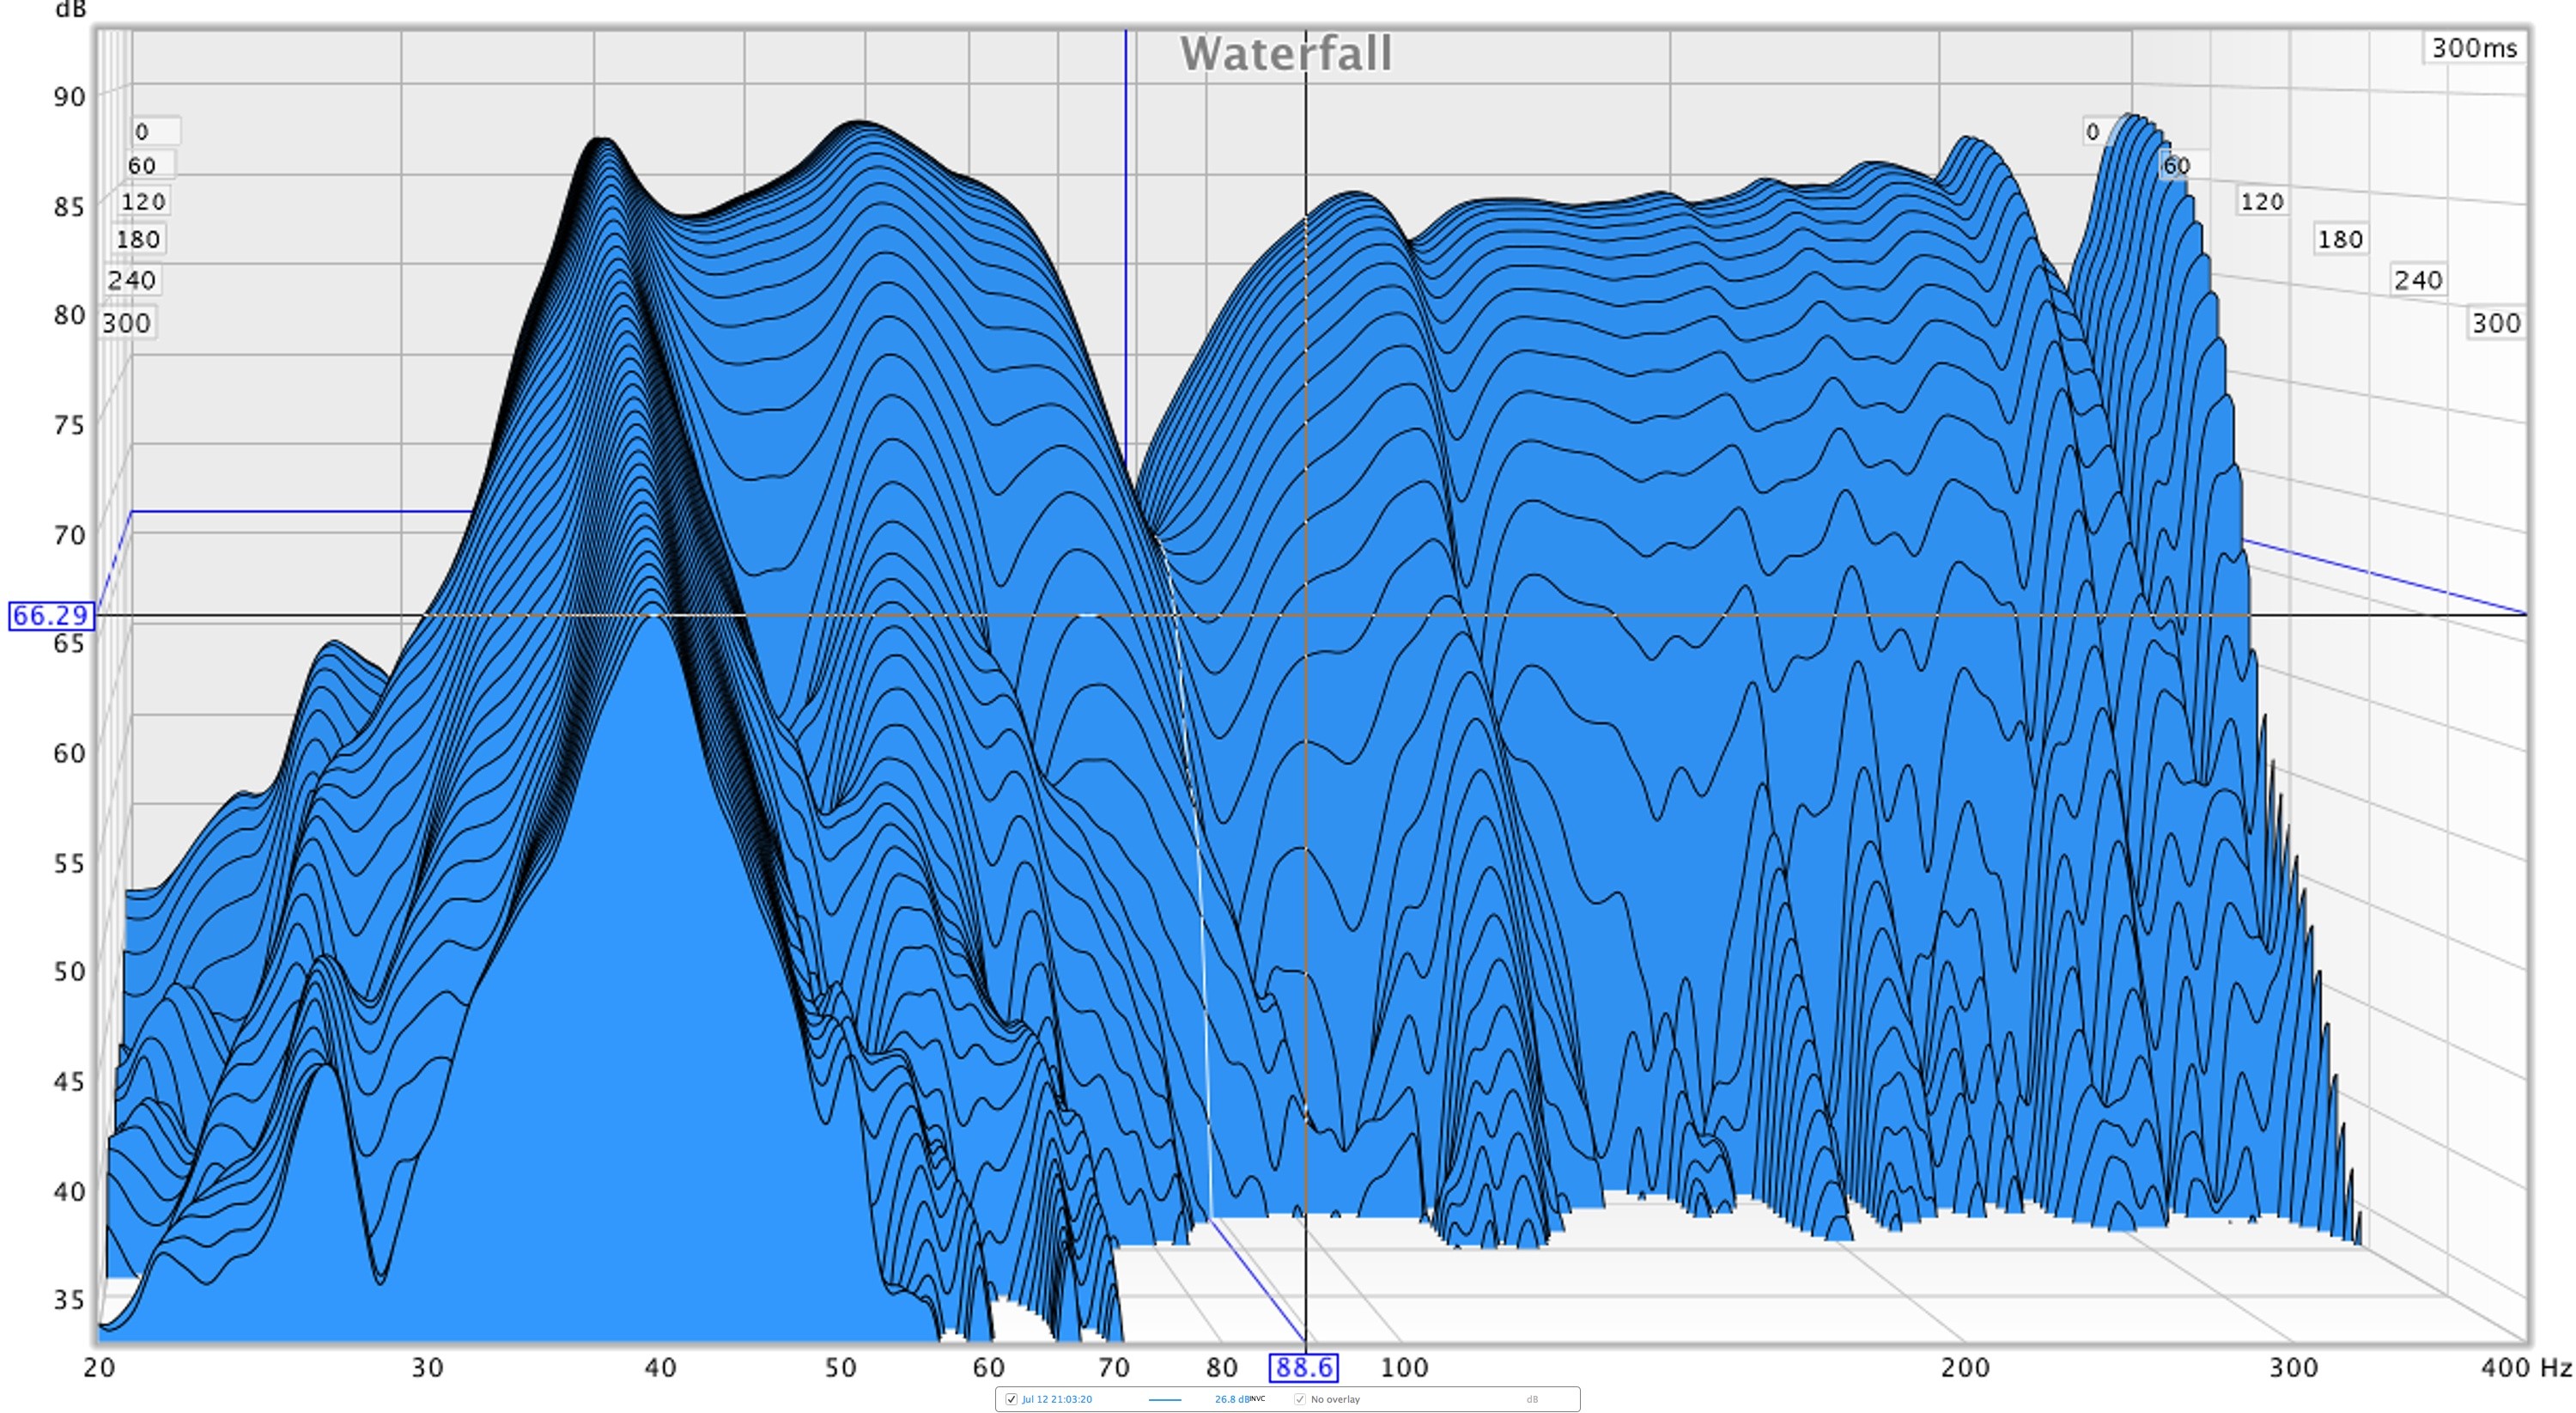Click the left-side 180 ms time slice label
The width and height of the screenshot is (2576, 1413).
pos(138,240)
